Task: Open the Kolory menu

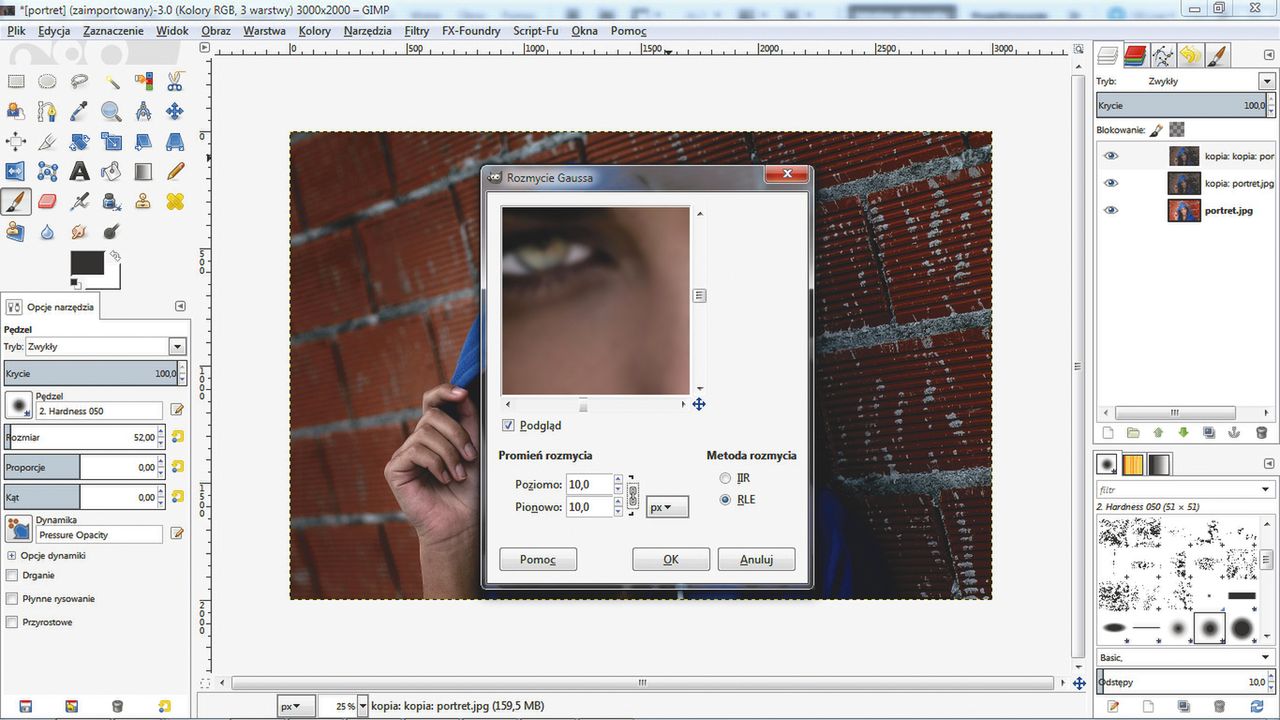Action: tap(315, 31)
